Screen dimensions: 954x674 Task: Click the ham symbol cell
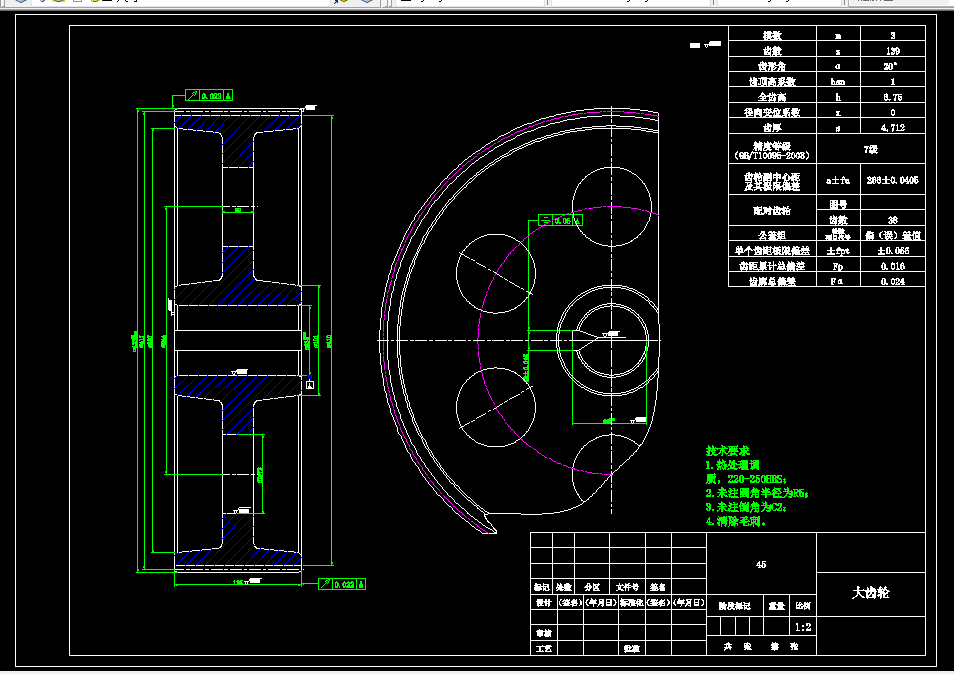[838, 82]
